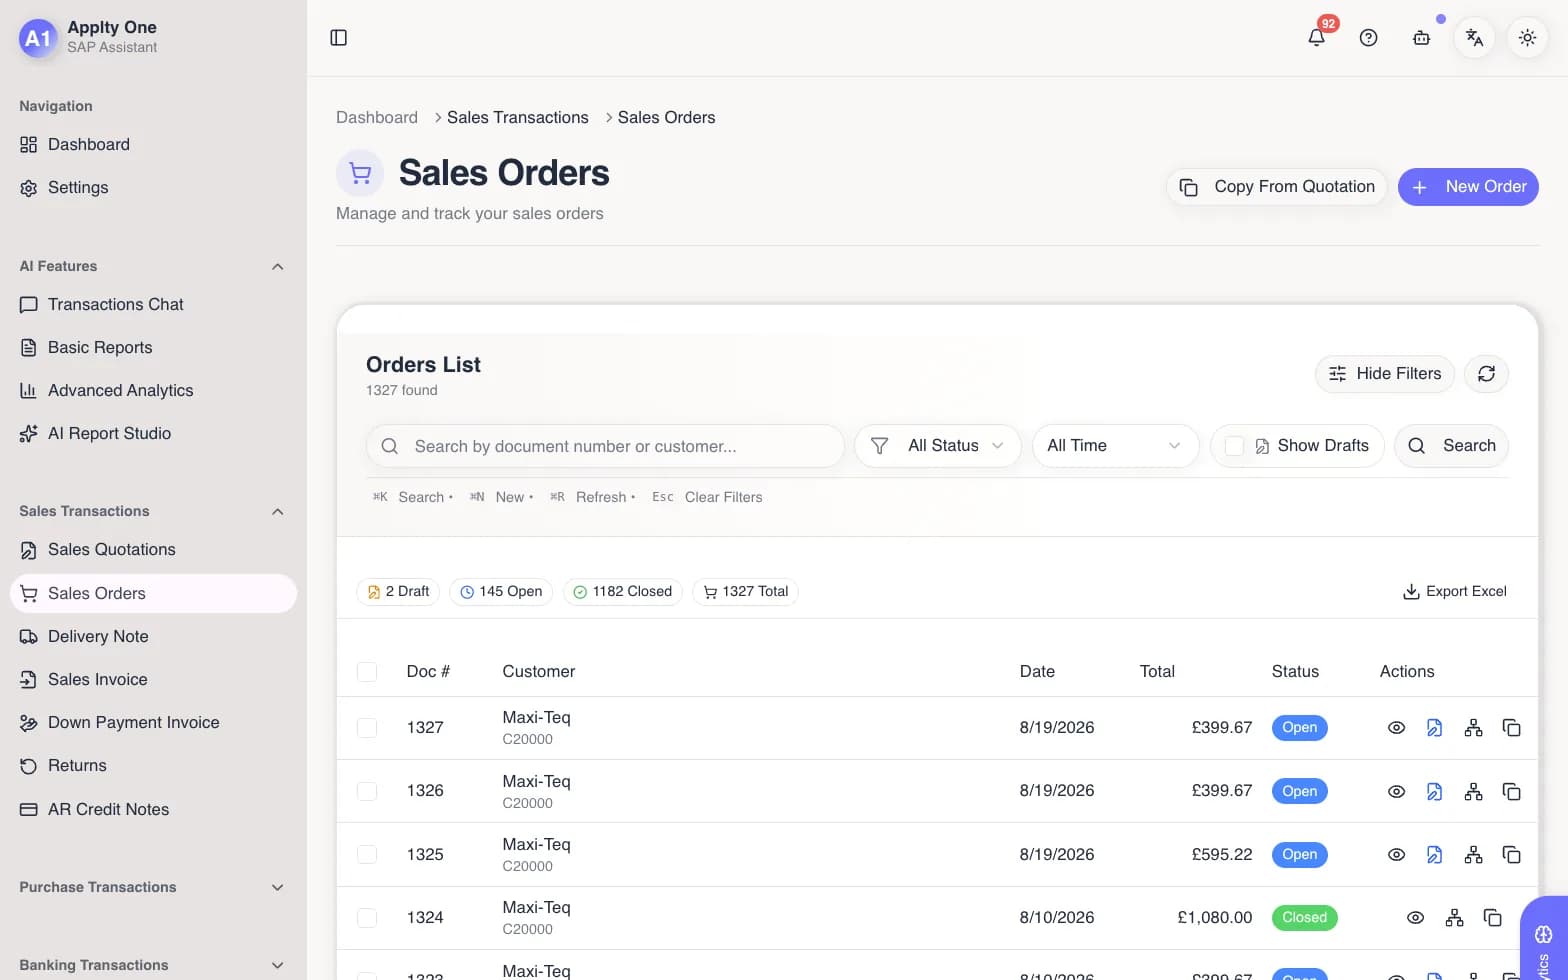This screenshot has height=980, width=1568.
Task: Collapse the sidebar with the panel toggle icon
Action: (x=338, y=38)
